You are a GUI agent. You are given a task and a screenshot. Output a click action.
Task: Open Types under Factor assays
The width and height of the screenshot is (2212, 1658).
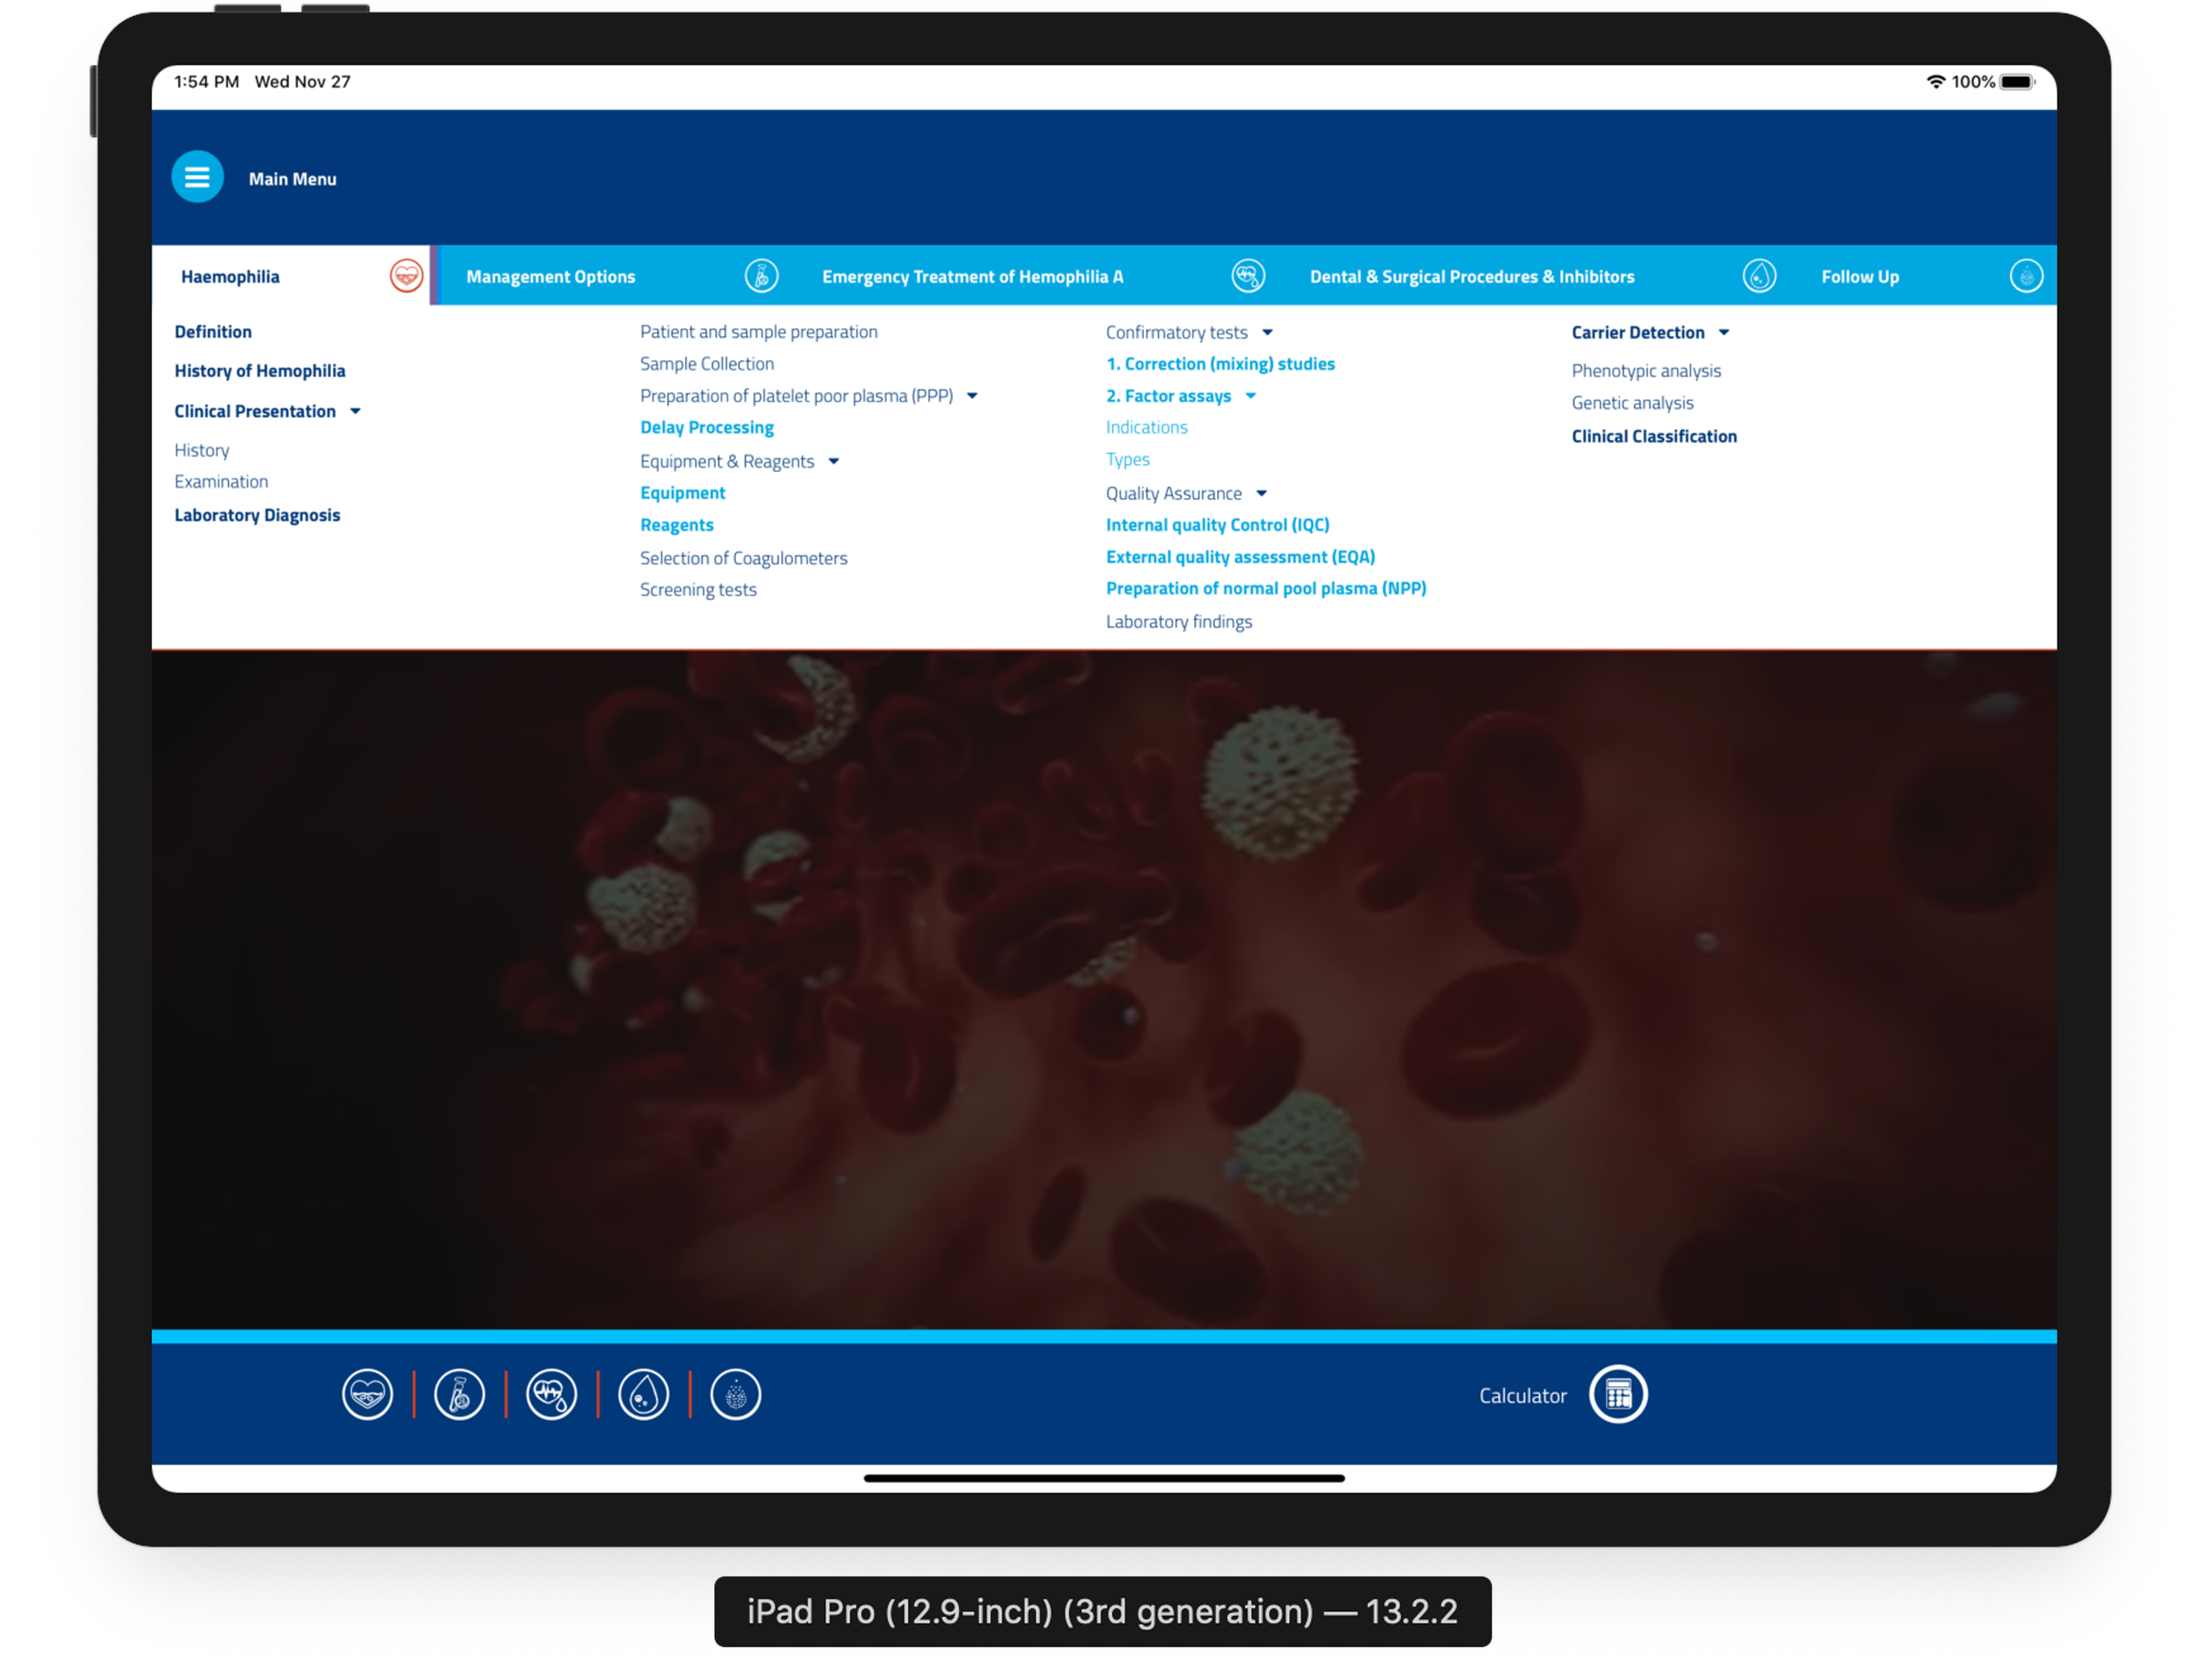click(x=1128, y=460)
